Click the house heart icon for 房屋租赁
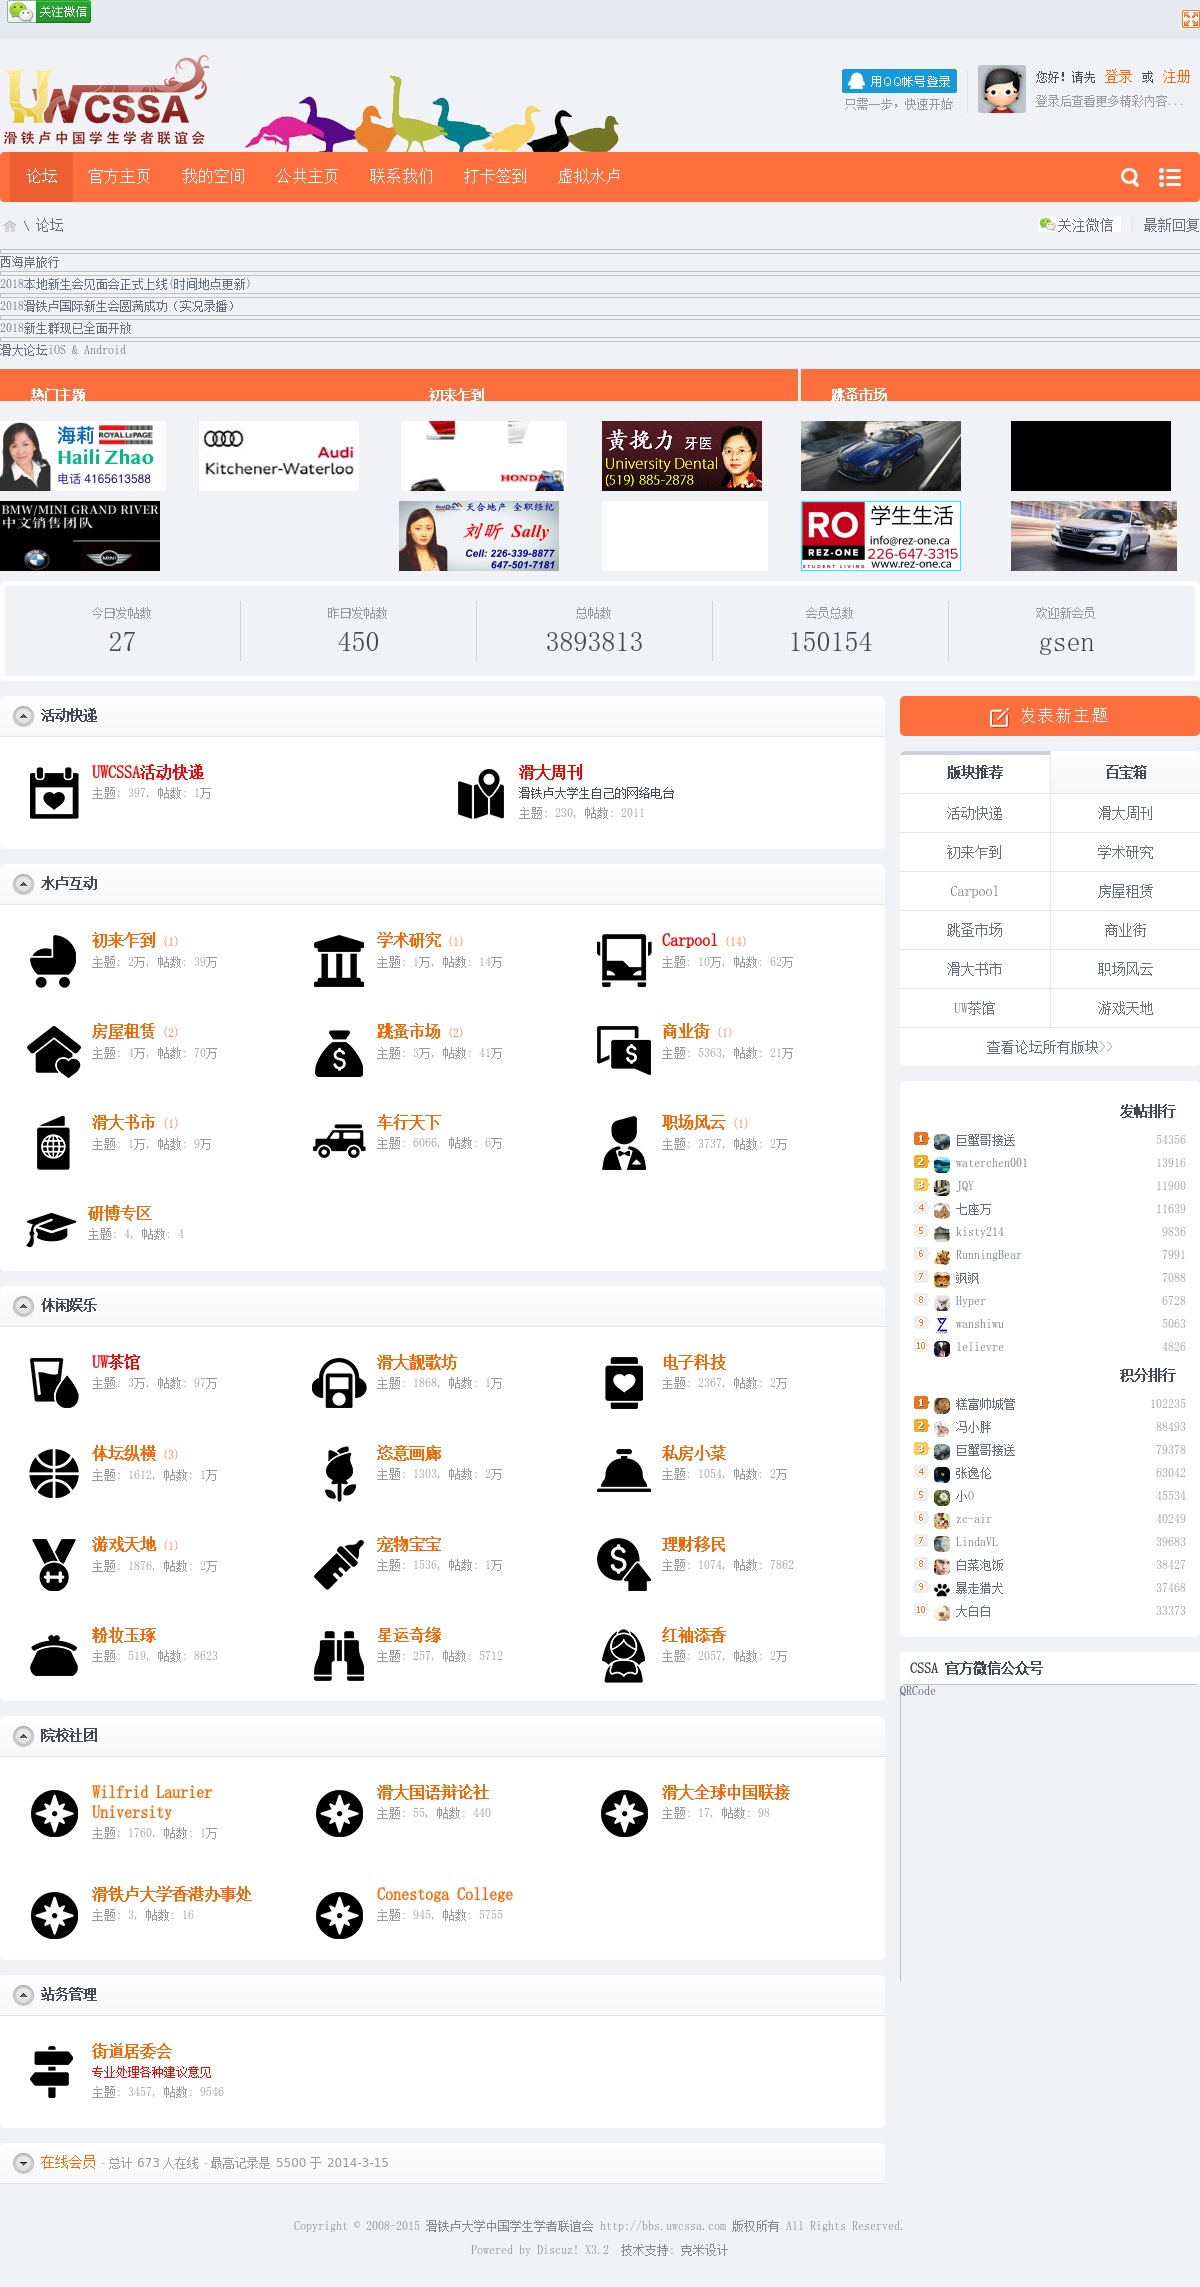 click(54, 1052)
